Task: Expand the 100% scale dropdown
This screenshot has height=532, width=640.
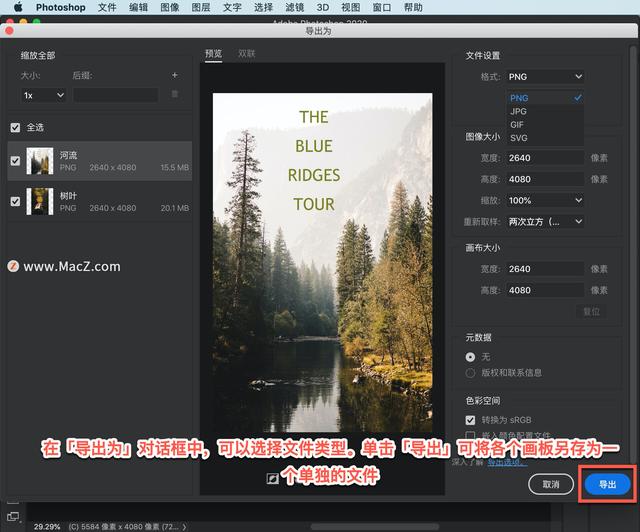Action: pos(545,201)
